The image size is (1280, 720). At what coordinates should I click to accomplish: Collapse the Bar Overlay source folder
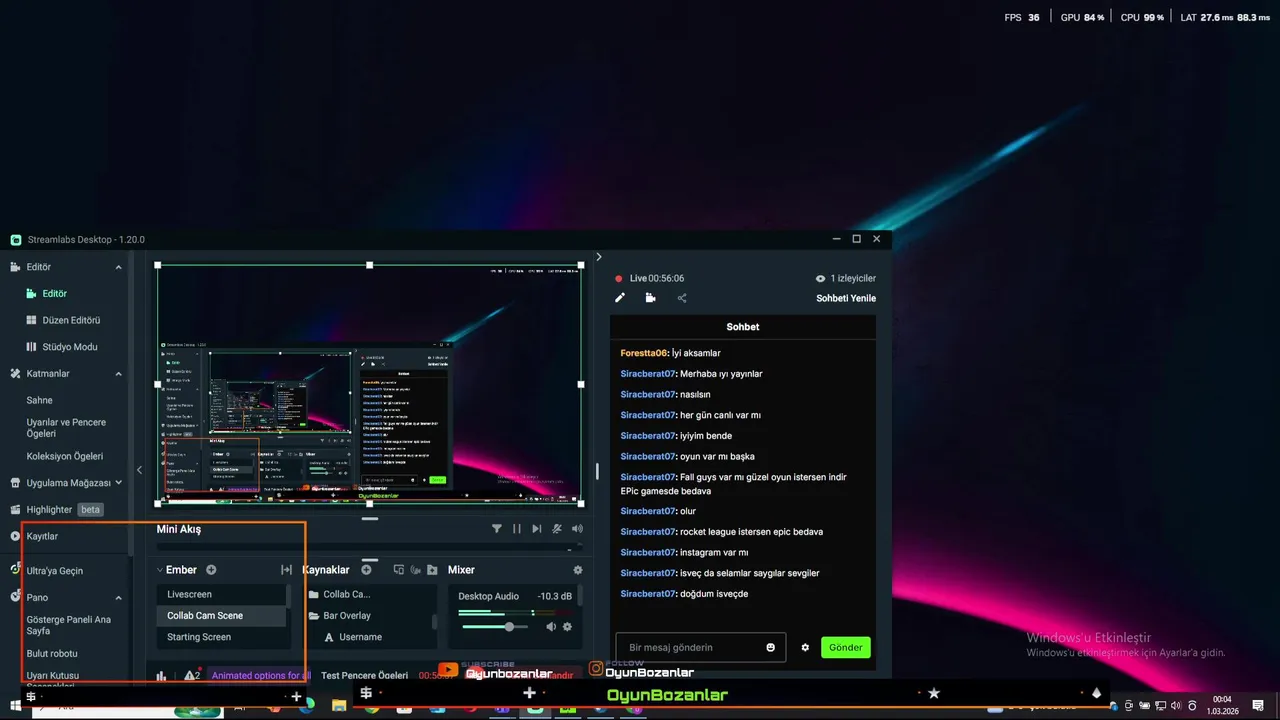click(x=313, y=616)
